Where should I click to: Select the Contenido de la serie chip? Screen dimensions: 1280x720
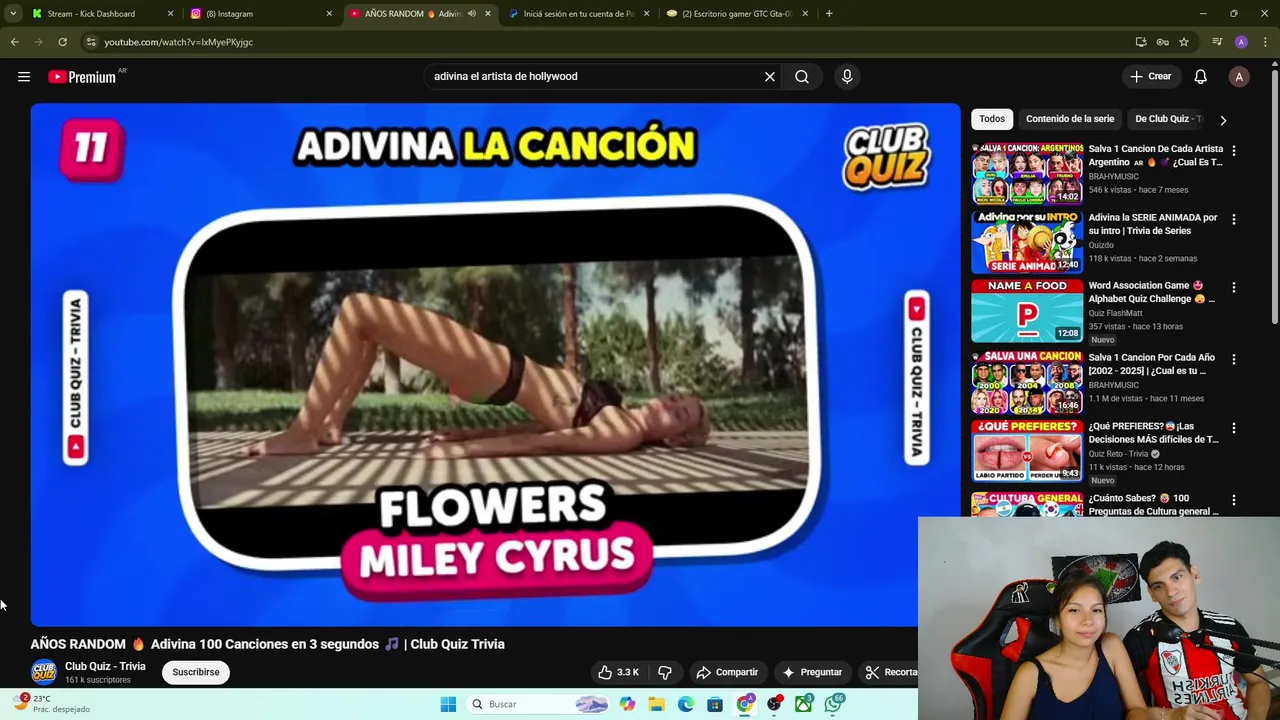pyautogui.click(x=1070, y=119)
